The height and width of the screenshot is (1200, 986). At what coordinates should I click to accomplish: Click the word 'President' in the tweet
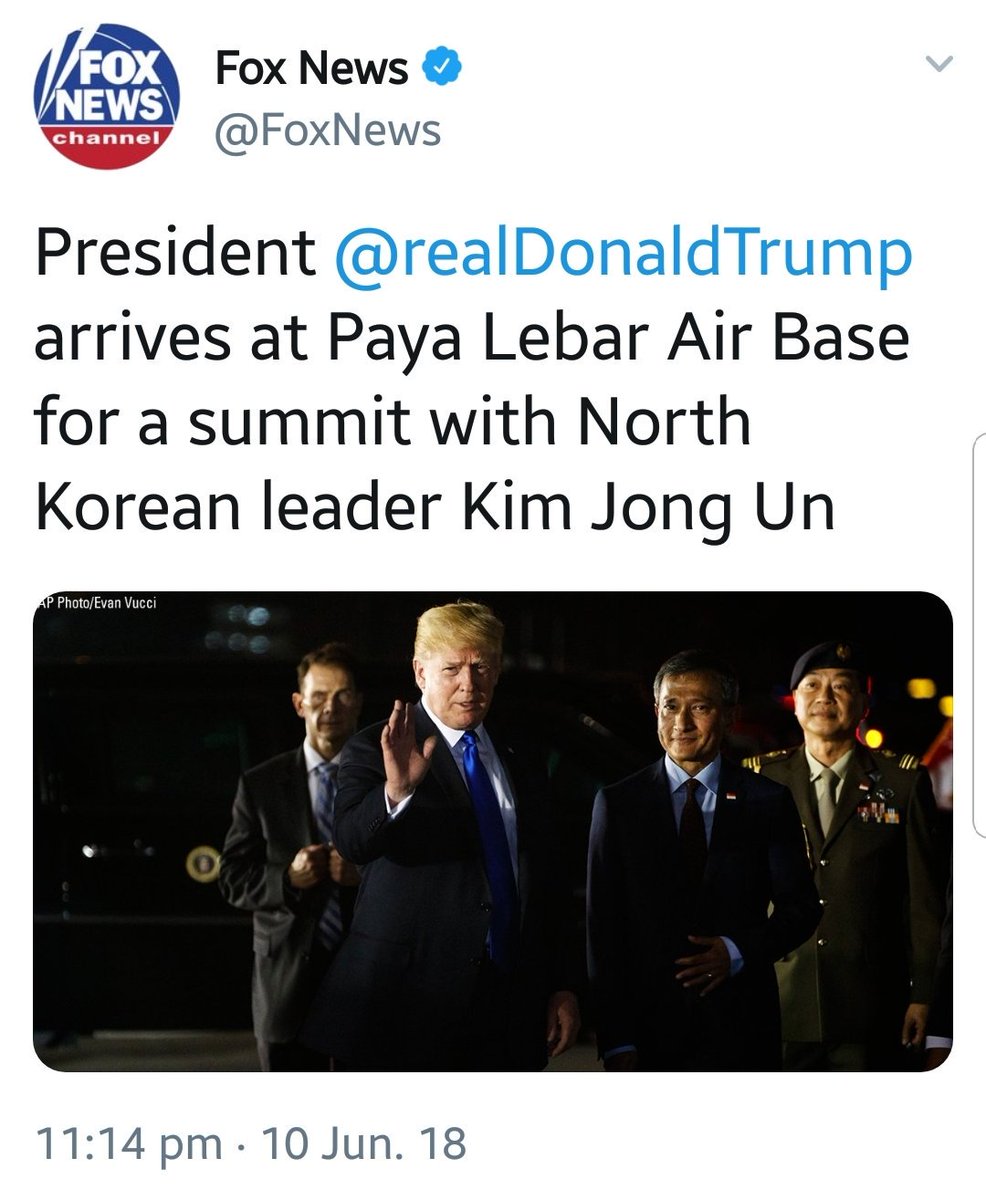[174, 256]
